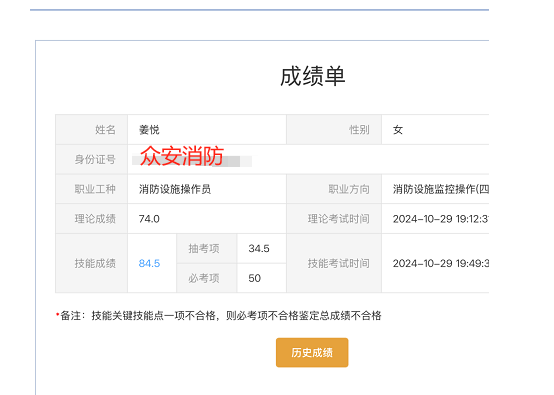Image resolution: width=554 pixels, height=395 pixels.
Task: Click the 抽考项 label cell
Action: pos(207,248)
